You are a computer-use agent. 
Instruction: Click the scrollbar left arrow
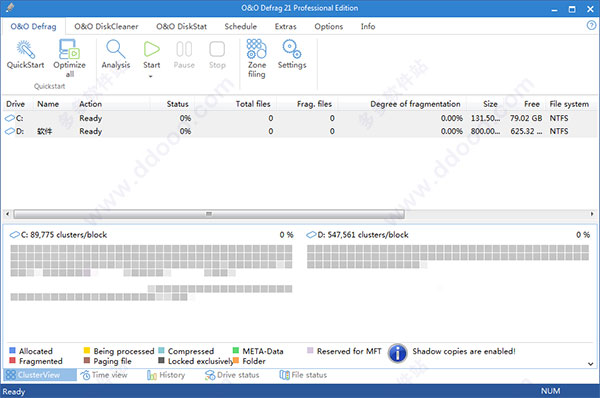7,214
